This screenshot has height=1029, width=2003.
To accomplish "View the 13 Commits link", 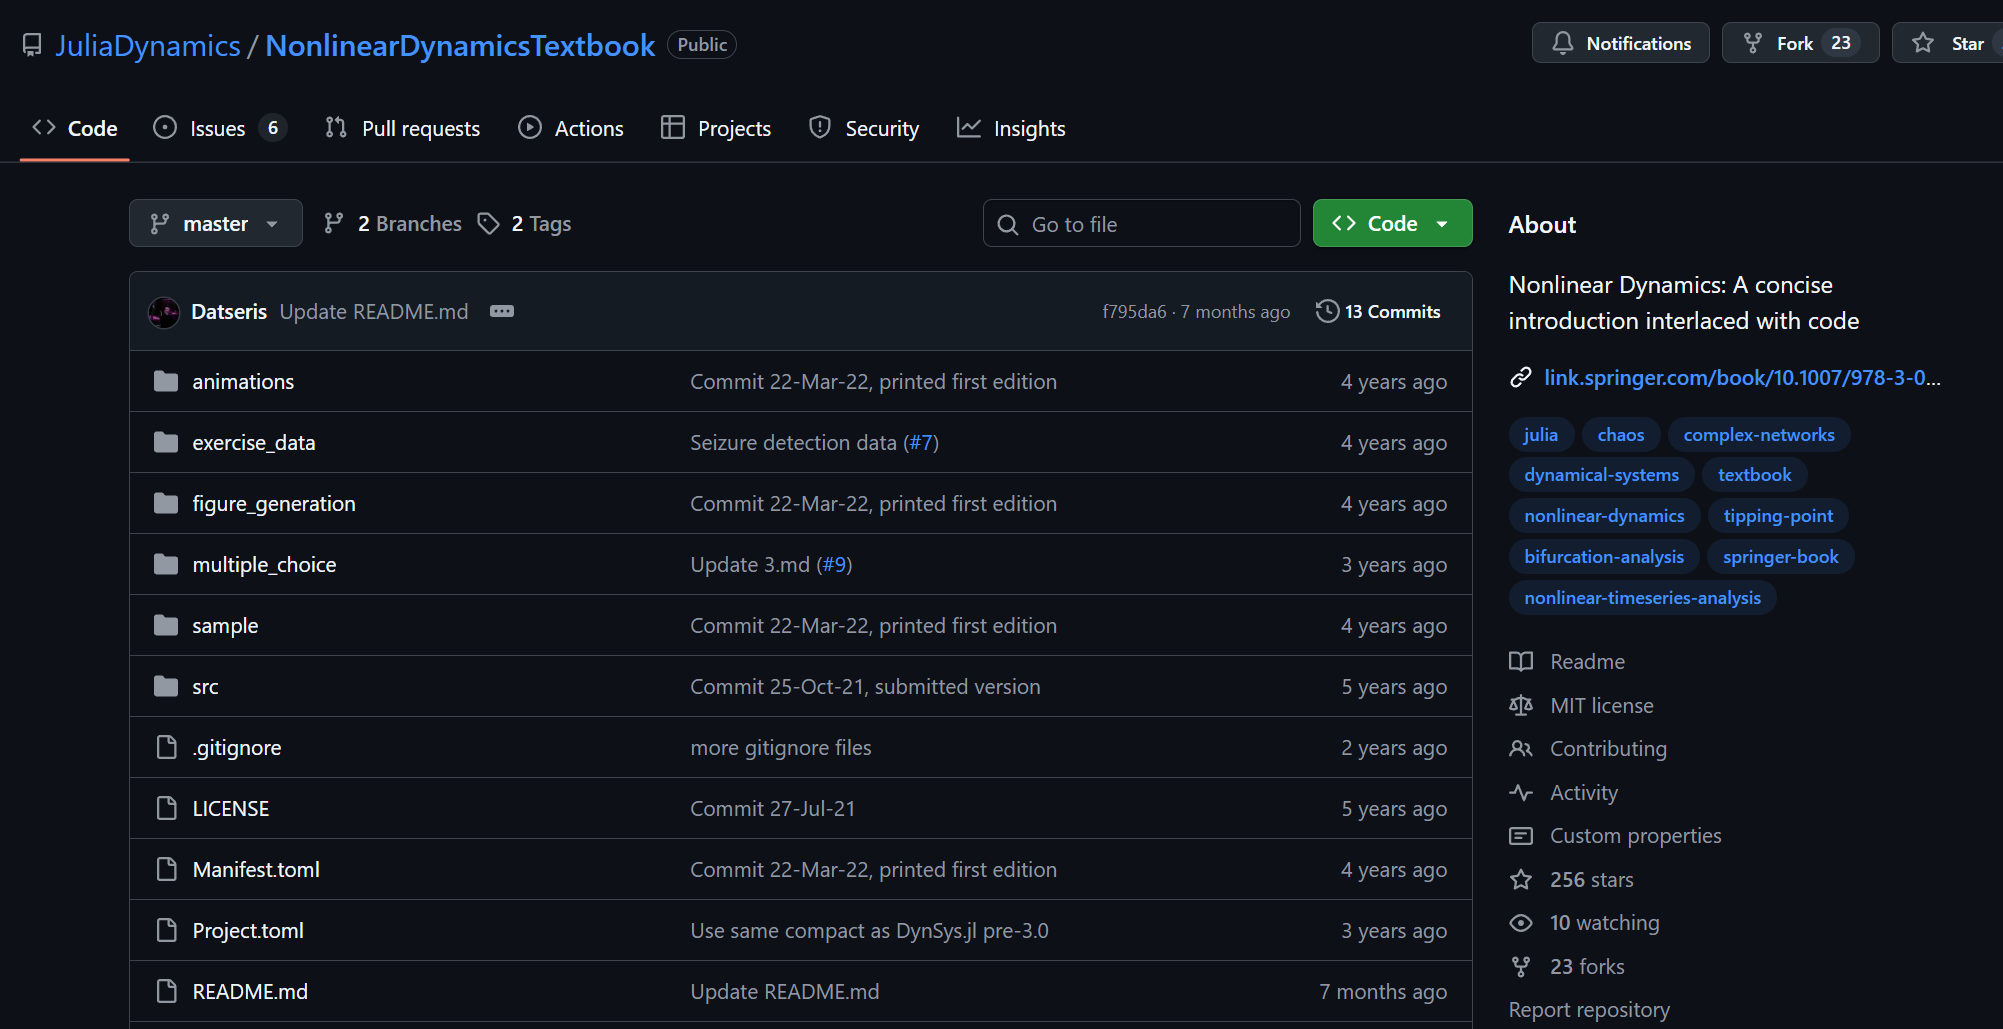I will click(x=1378, y=311).
